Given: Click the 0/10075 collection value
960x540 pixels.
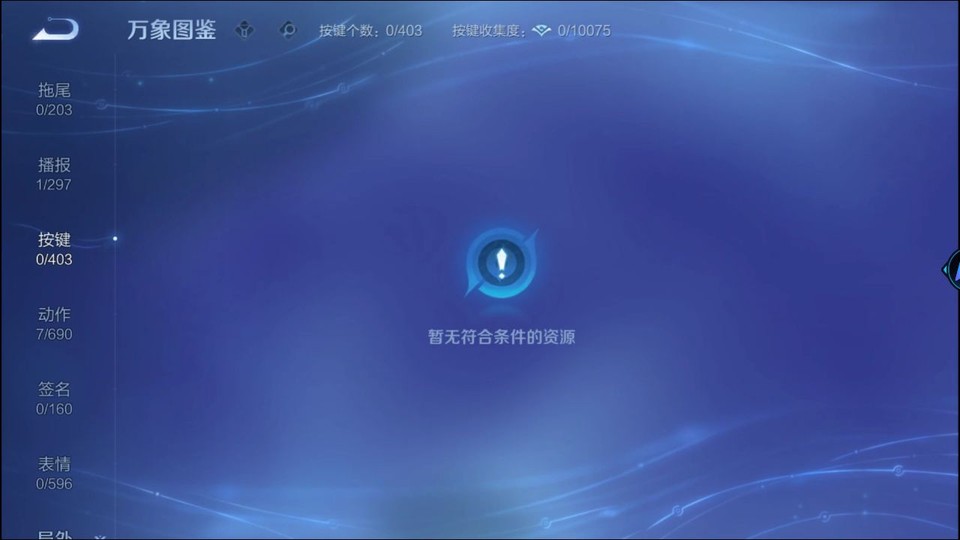Looking at the screenshot, I should click(x=583, y=31).
